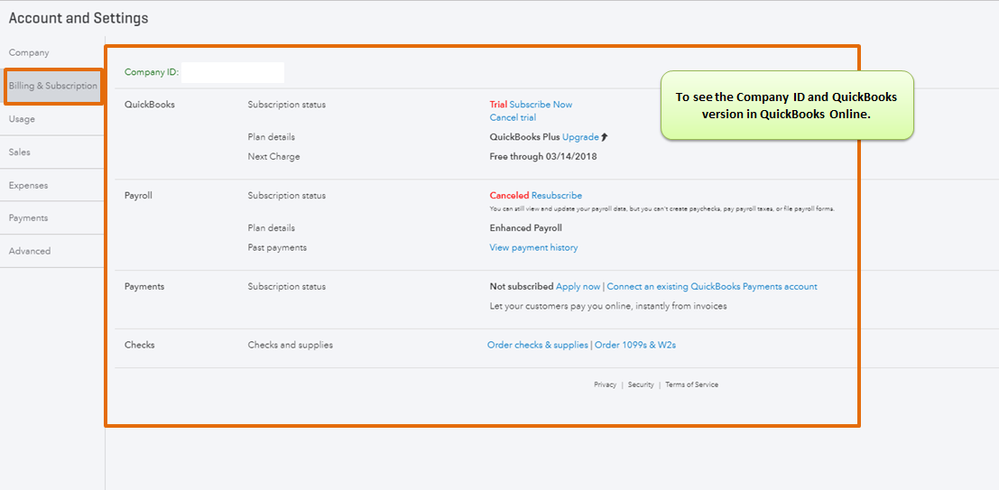This screenshot has width=999, height=490.
Task: Click the Checks and supplies label
Action: (x=290, y=345)
